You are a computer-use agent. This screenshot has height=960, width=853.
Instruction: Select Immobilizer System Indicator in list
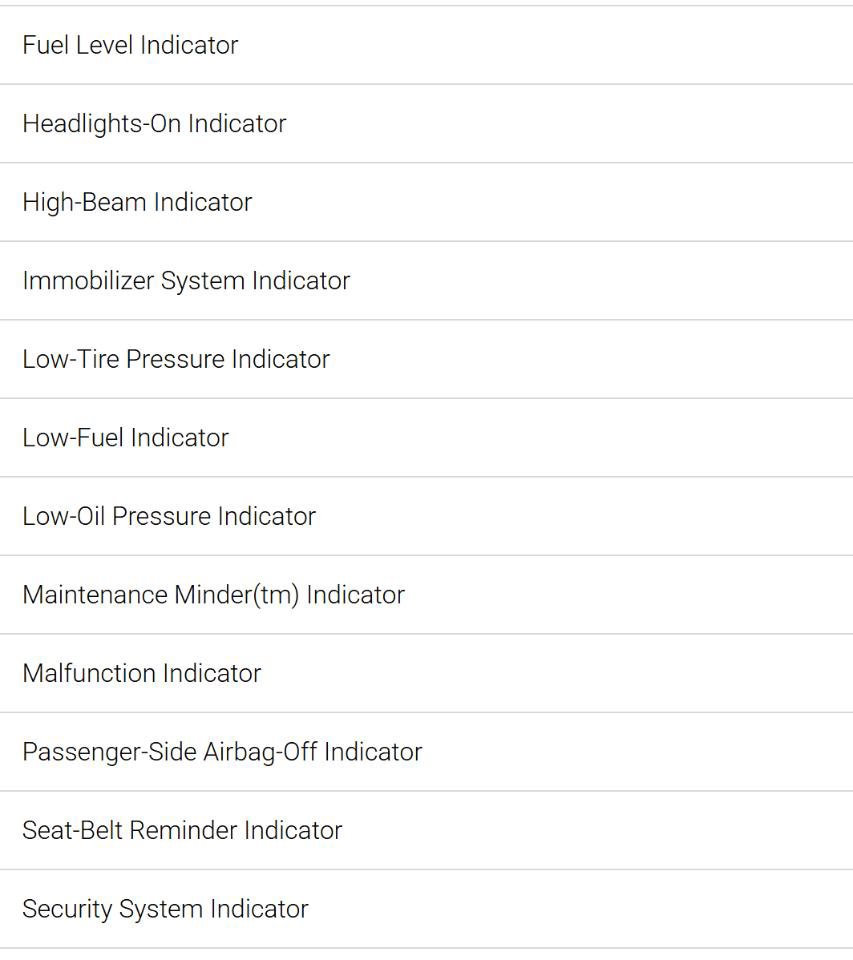click(x=426, y=280)
